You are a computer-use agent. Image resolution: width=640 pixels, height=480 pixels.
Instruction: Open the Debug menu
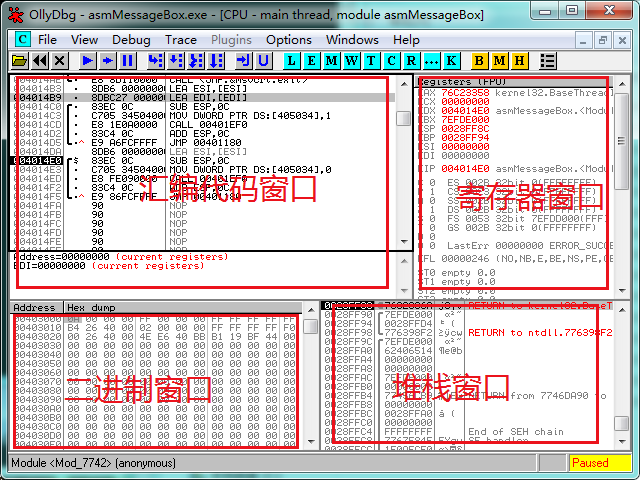pos(131,39)
